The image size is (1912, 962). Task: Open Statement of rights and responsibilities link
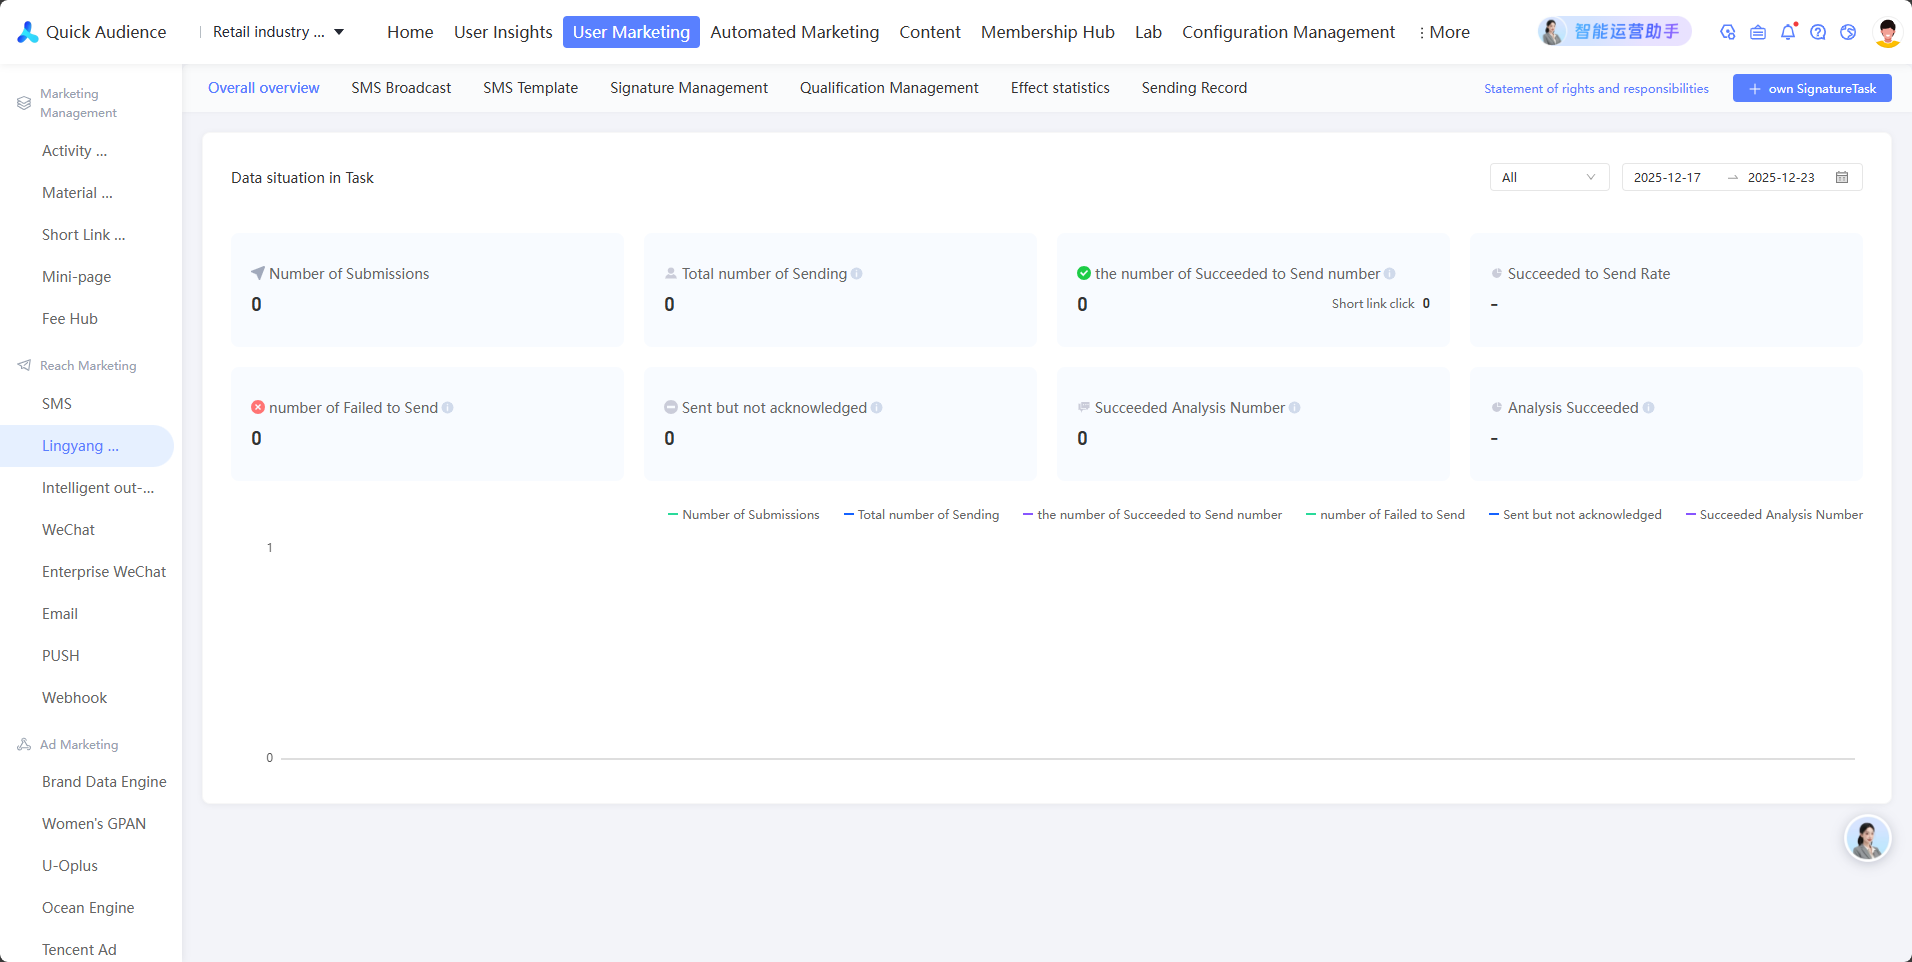coord(1596,88)
